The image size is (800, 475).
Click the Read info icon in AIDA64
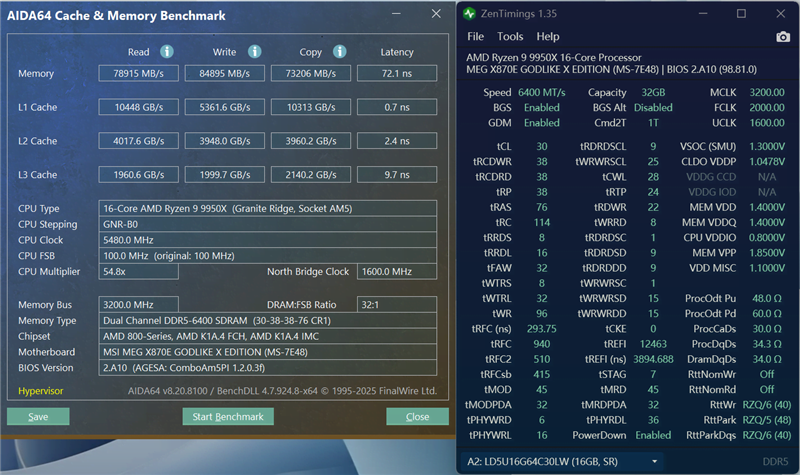click(x=167, y=52)
